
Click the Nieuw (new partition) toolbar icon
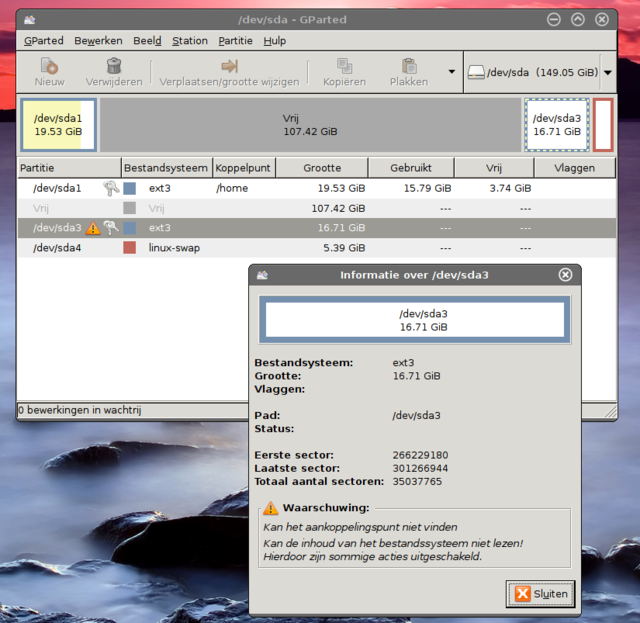(49, 66)
